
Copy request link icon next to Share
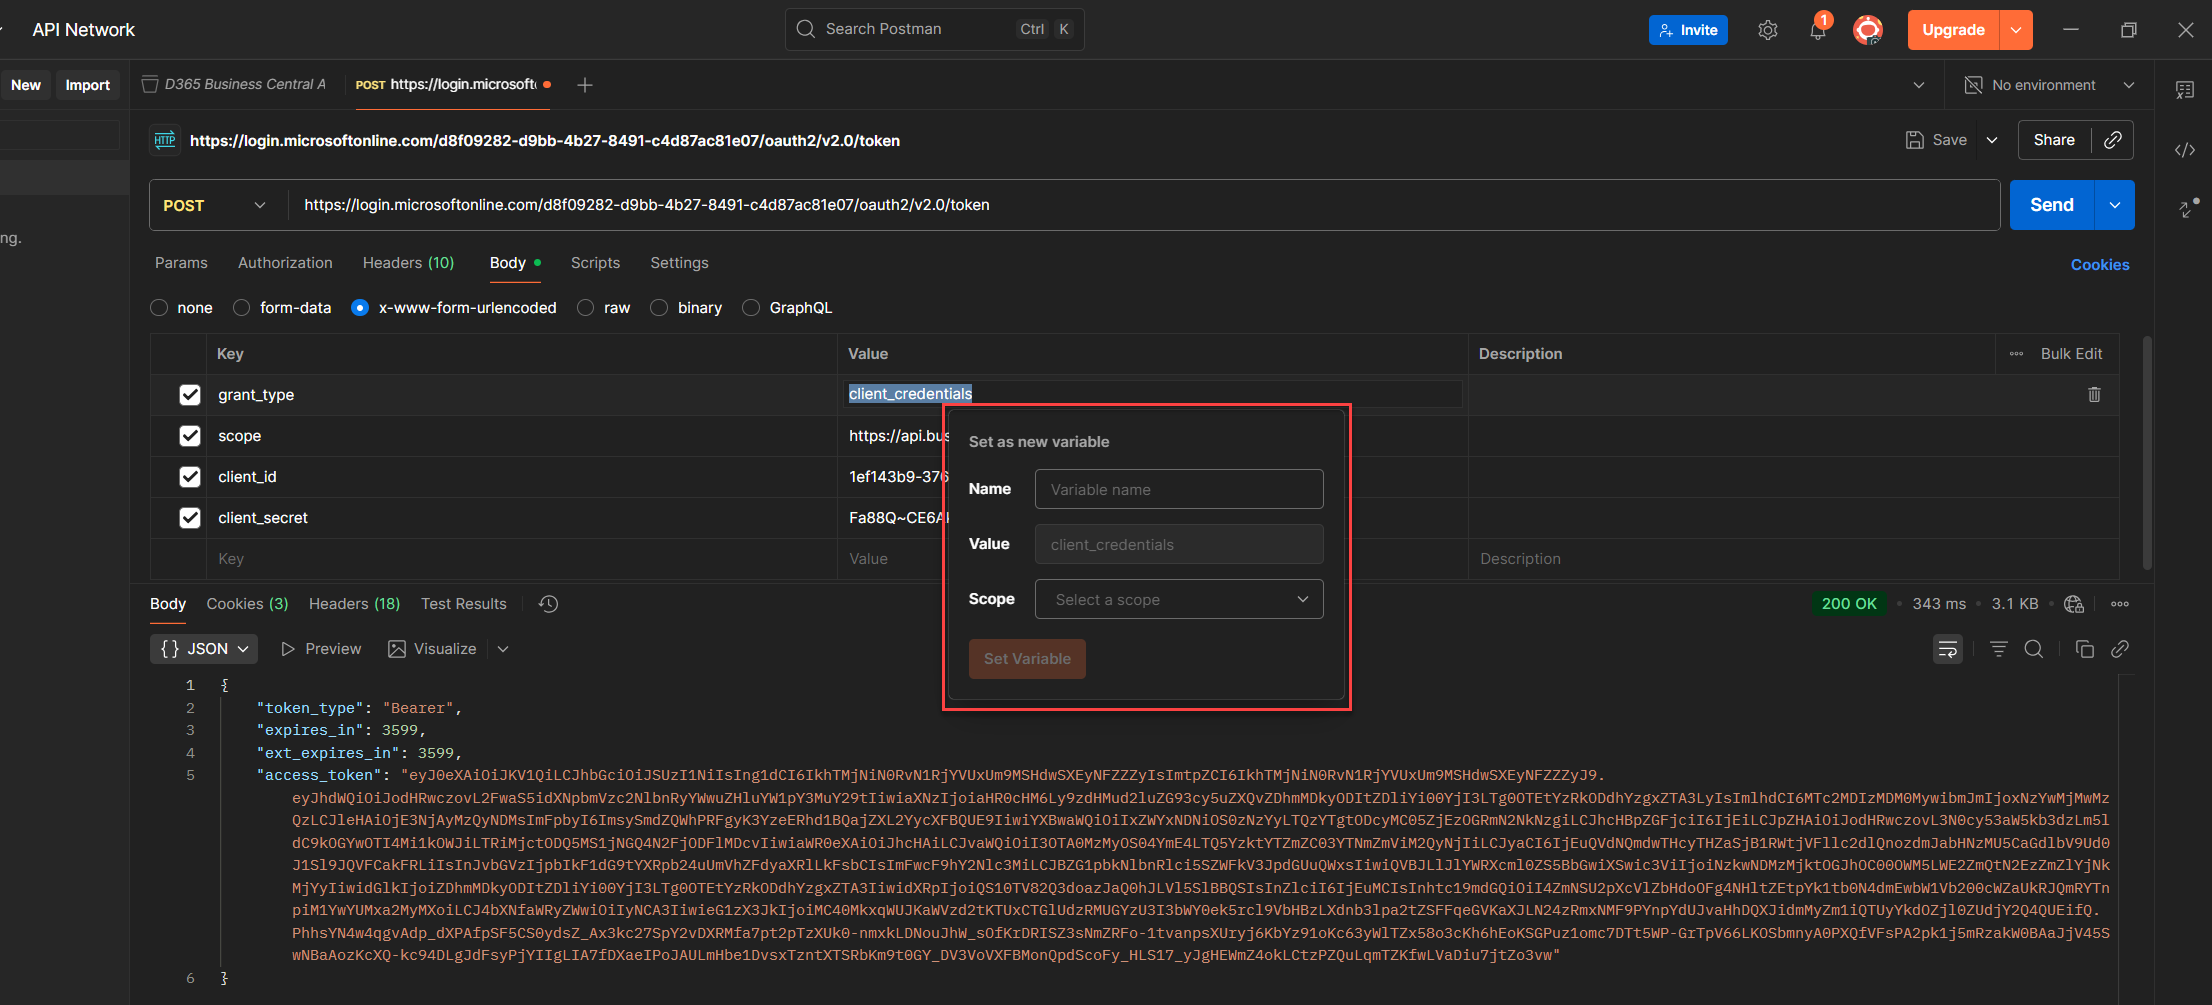point(2112,140)
